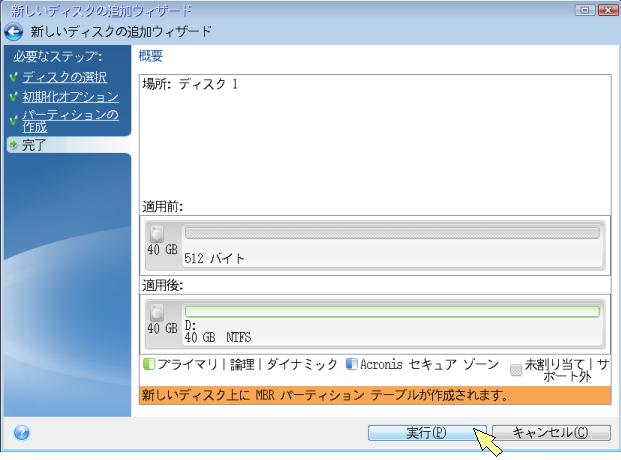Click the 適用前: label
Screen dimensions: 621x460
click(163, 206)
